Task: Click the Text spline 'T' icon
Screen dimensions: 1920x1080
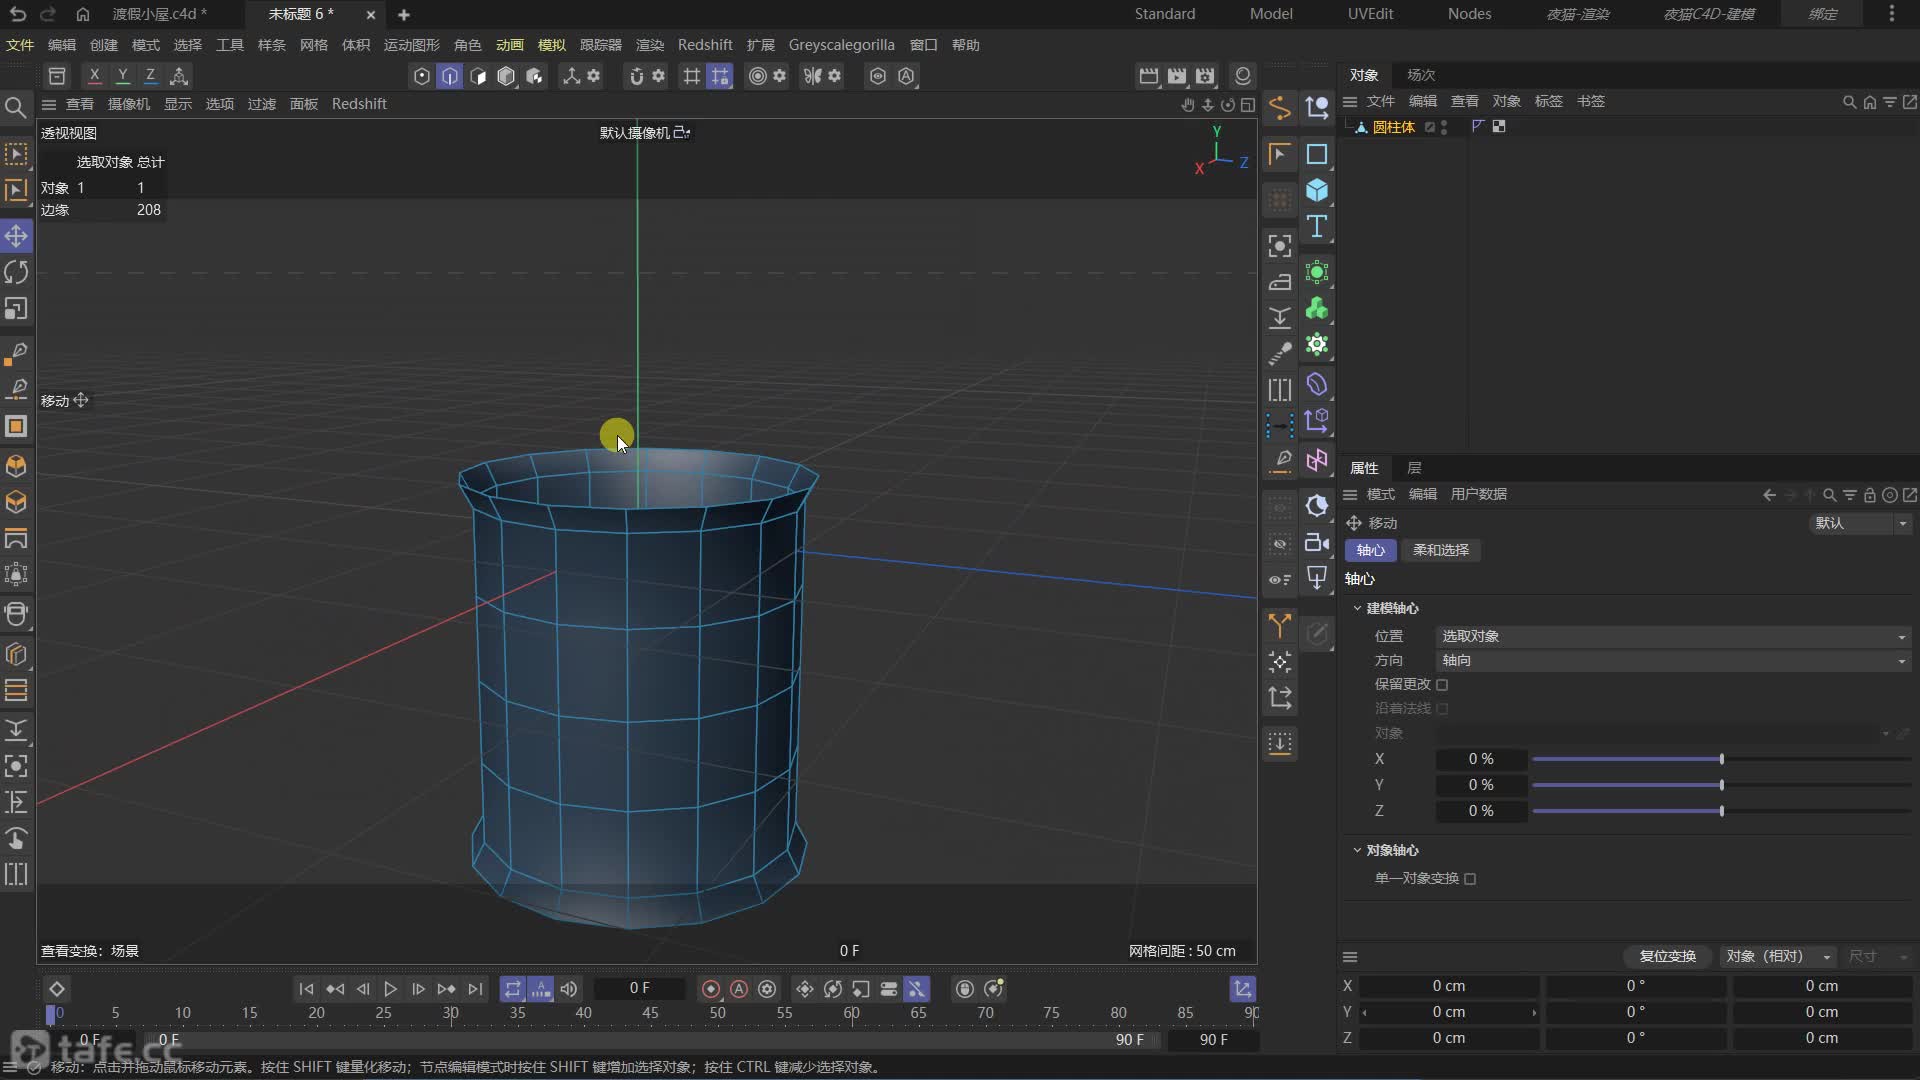Action: coord(1317,227)
